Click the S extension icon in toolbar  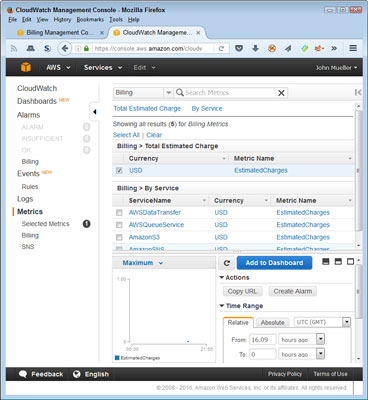tap(47, 49)
